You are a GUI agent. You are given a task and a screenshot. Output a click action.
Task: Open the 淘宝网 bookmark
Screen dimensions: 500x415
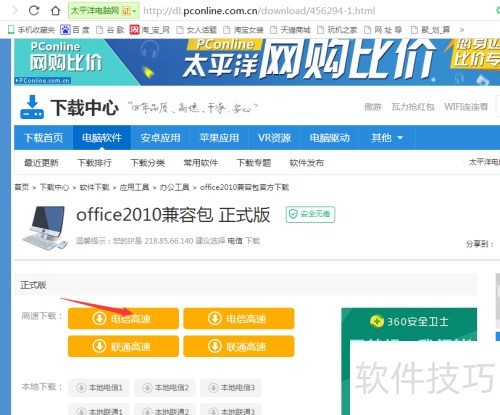[x=150, y=30]
